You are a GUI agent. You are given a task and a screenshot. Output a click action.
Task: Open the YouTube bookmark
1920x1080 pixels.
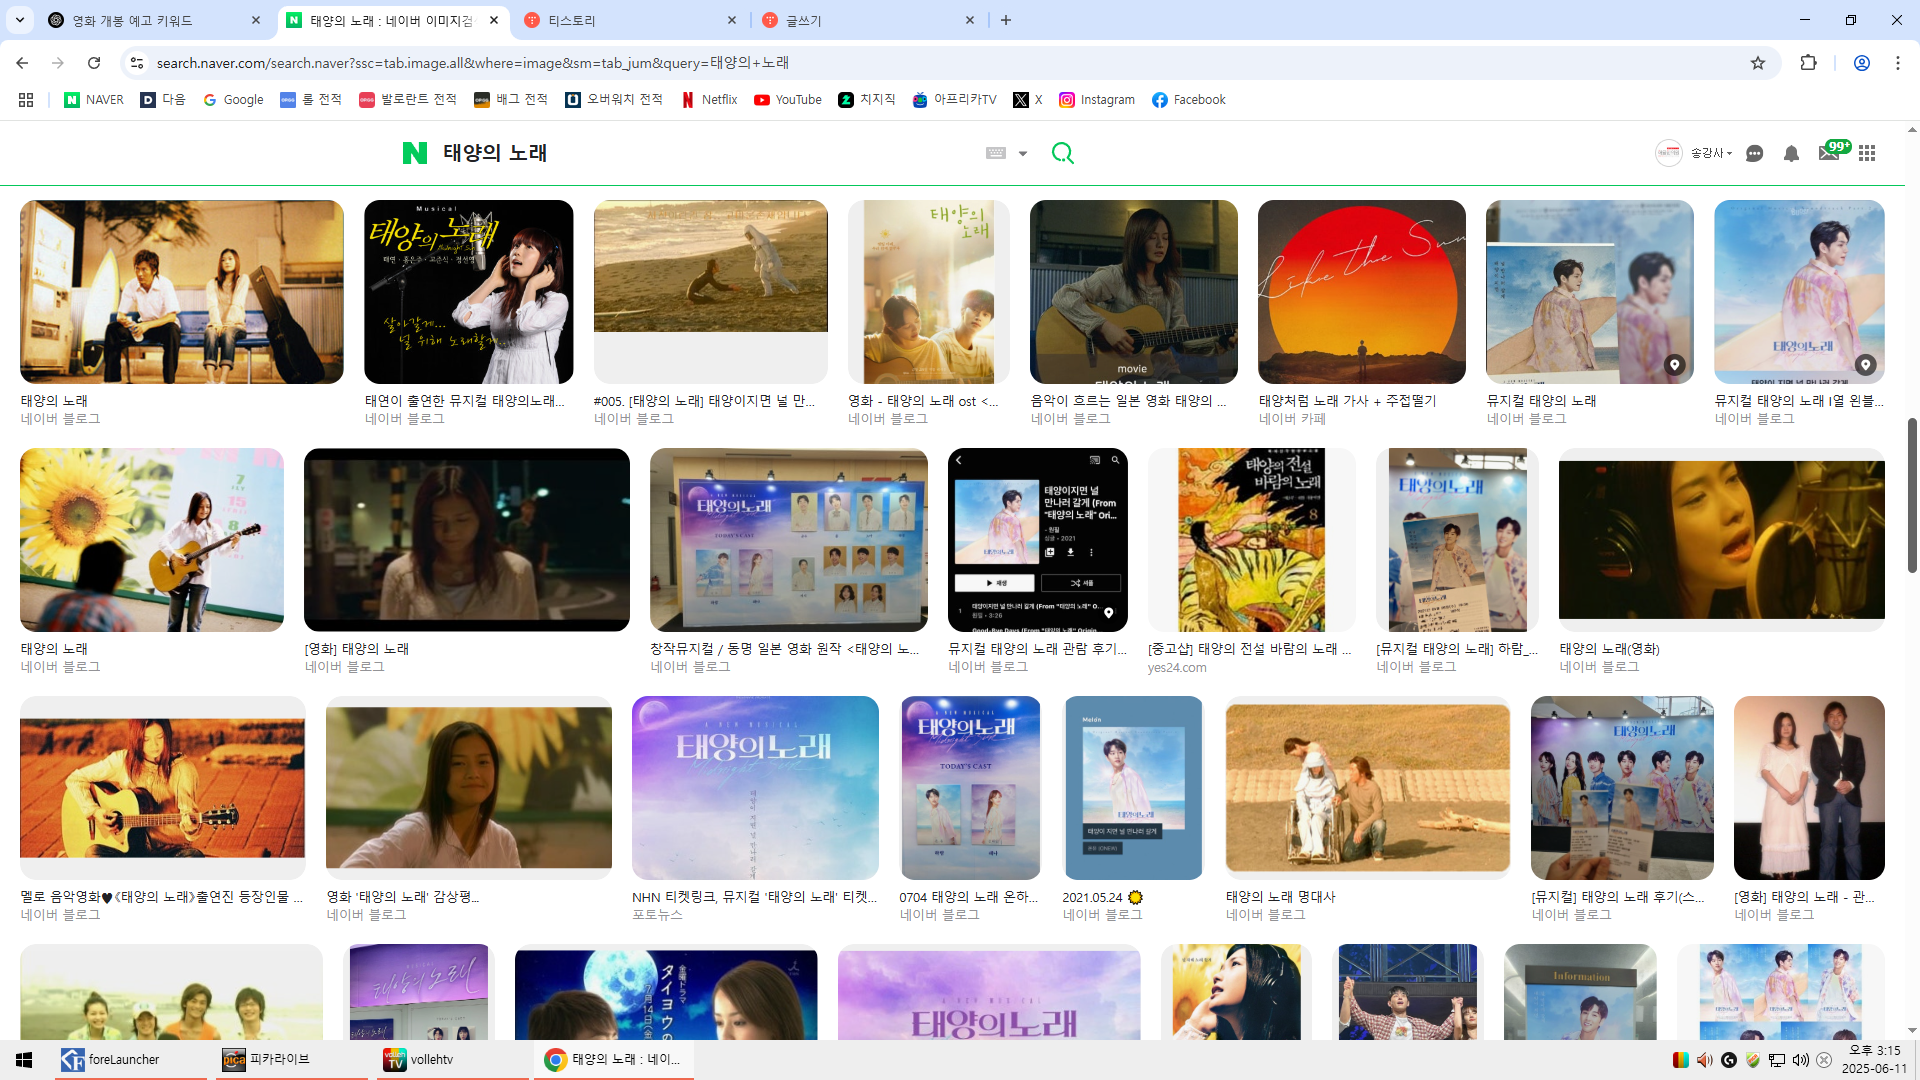788,99
